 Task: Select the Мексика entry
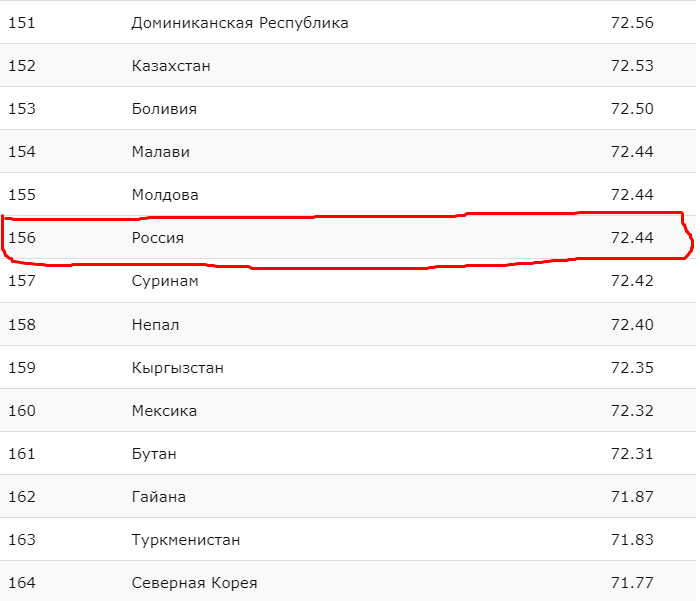164,411
